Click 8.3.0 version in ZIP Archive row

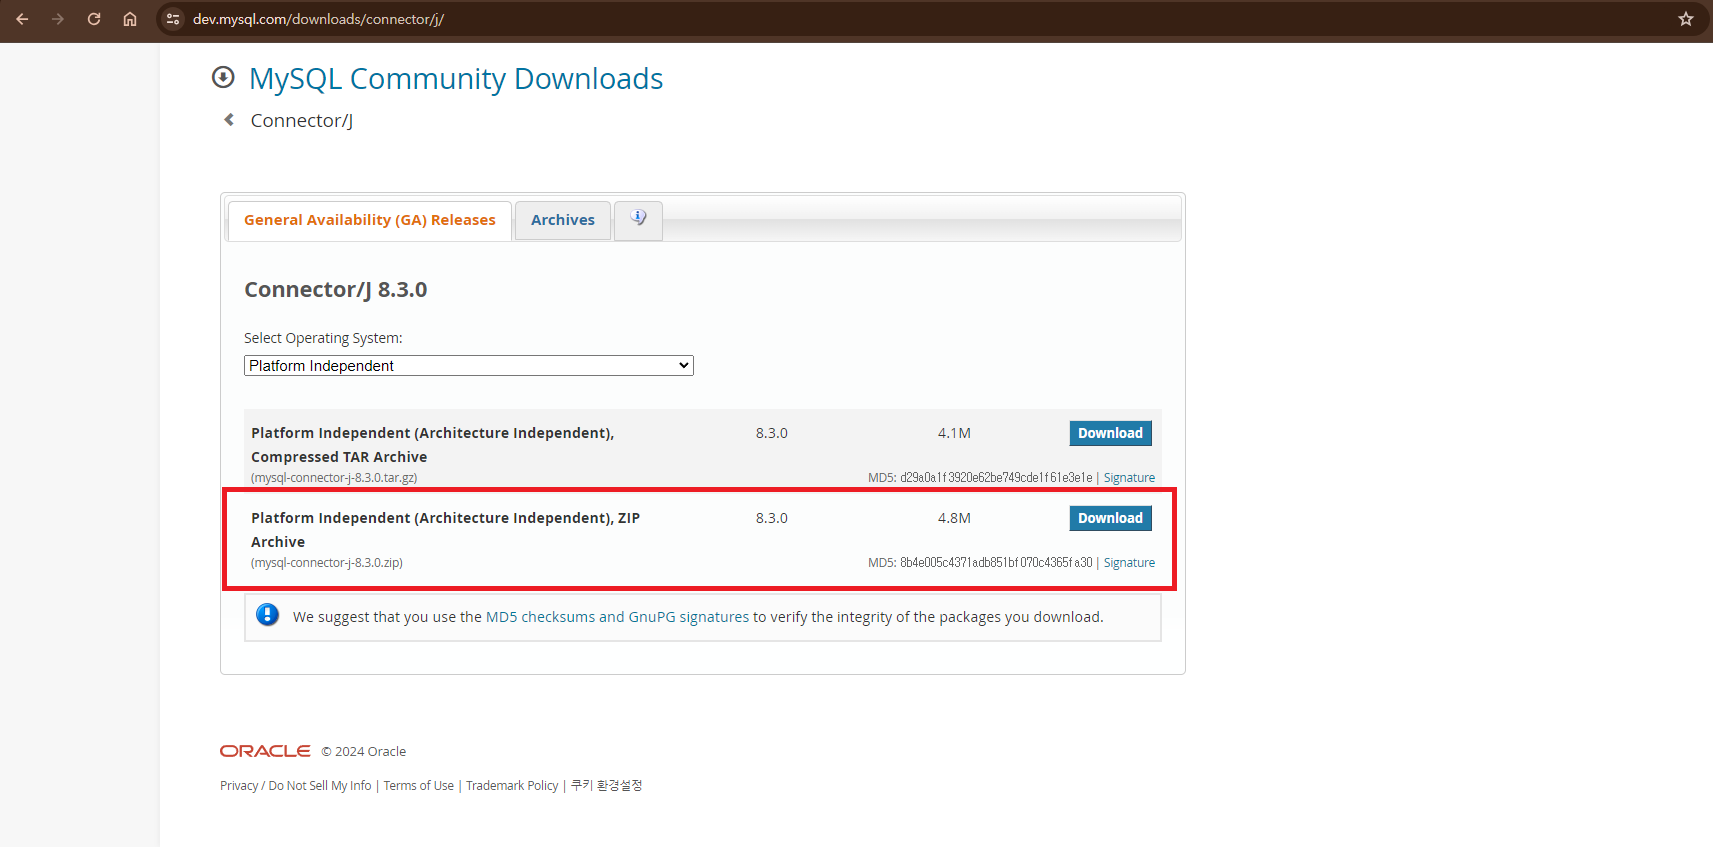772,518
